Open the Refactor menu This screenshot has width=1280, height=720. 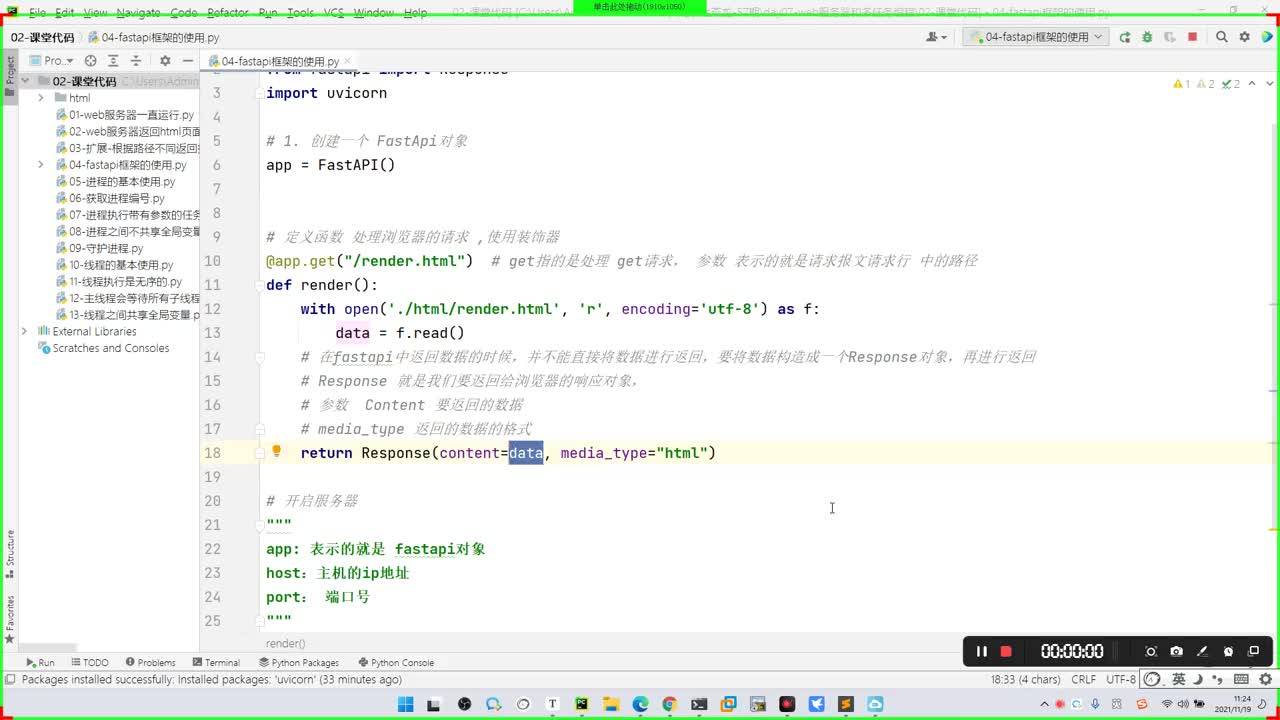228,13
